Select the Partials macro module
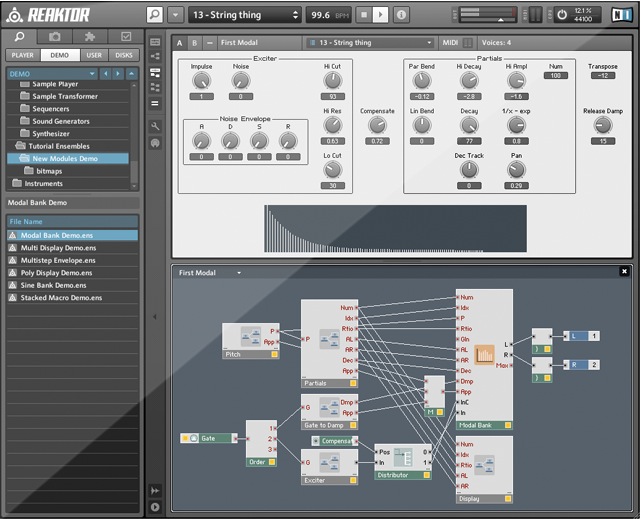 329,343
